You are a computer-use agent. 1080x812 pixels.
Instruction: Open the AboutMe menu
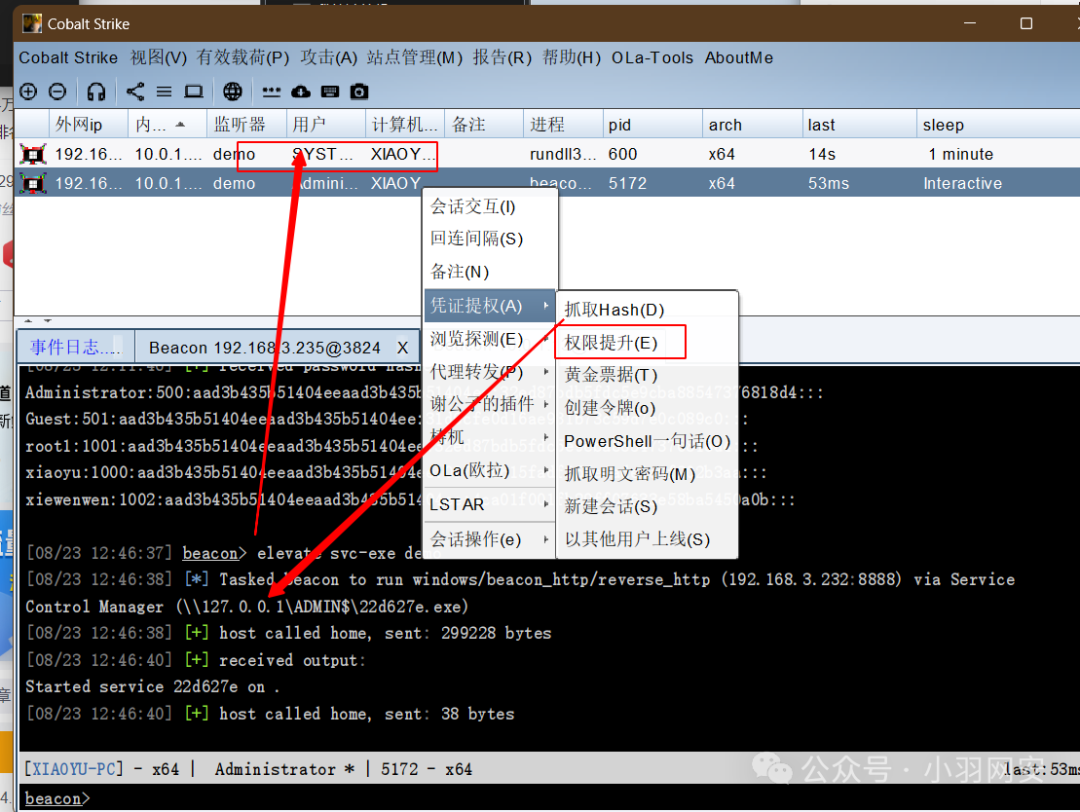739,58
